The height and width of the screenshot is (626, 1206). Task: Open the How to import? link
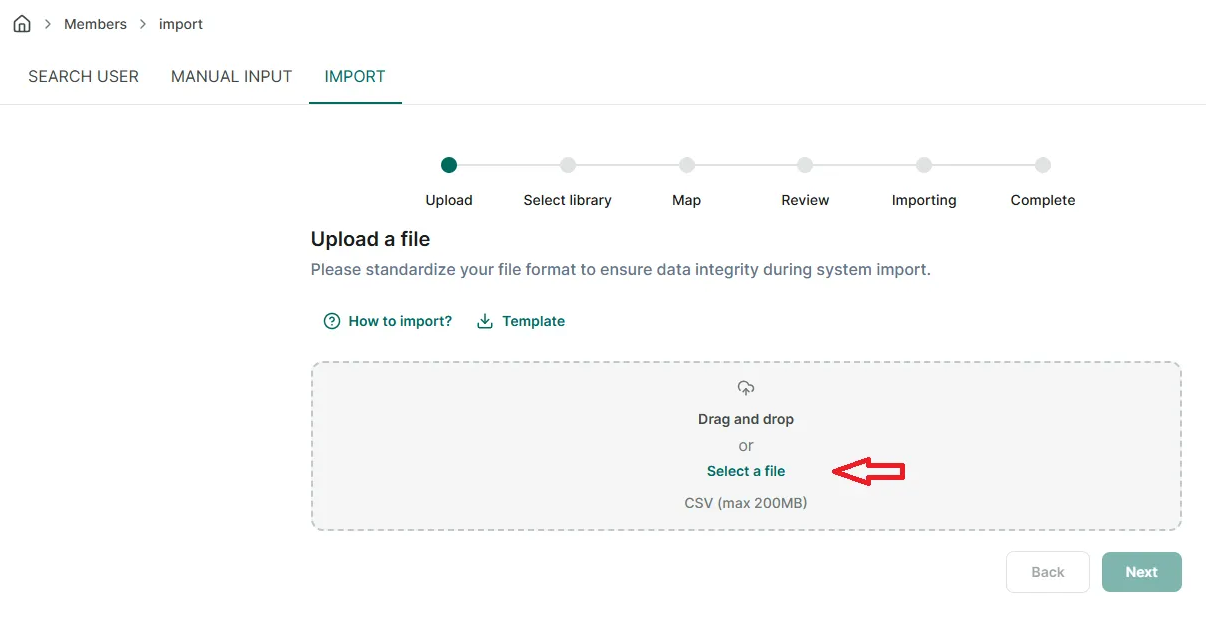400,321
